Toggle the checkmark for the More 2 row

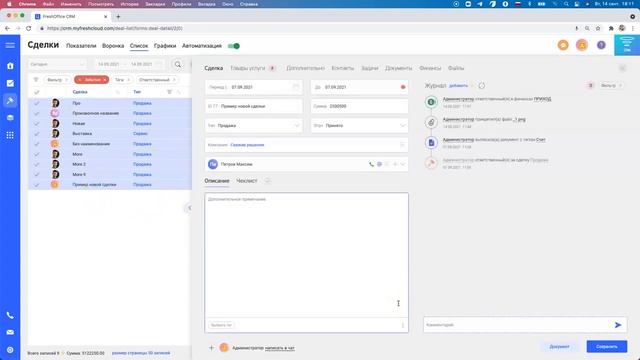pyautogui.click(x=36, y=164)
